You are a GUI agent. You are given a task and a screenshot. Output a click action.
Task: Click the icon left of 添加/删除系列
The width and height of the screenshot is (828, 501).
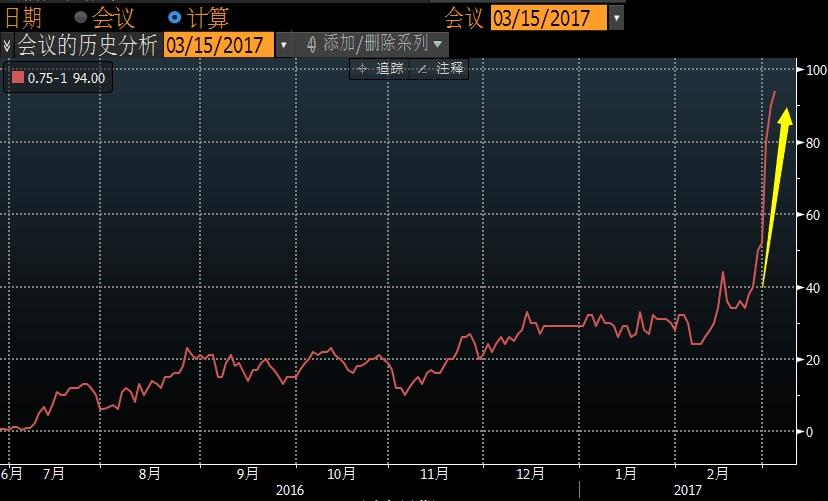click(x=311, y=44)
